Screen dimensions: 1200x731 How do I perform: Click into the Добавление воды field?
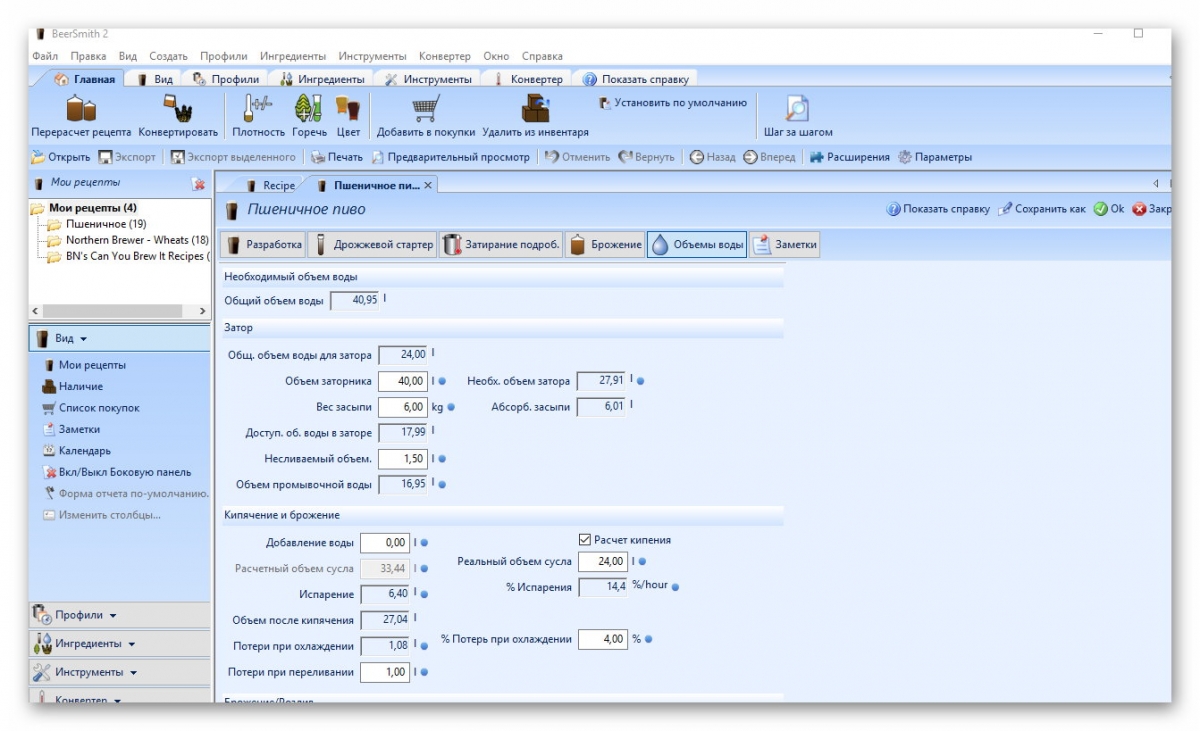[385, 543]
